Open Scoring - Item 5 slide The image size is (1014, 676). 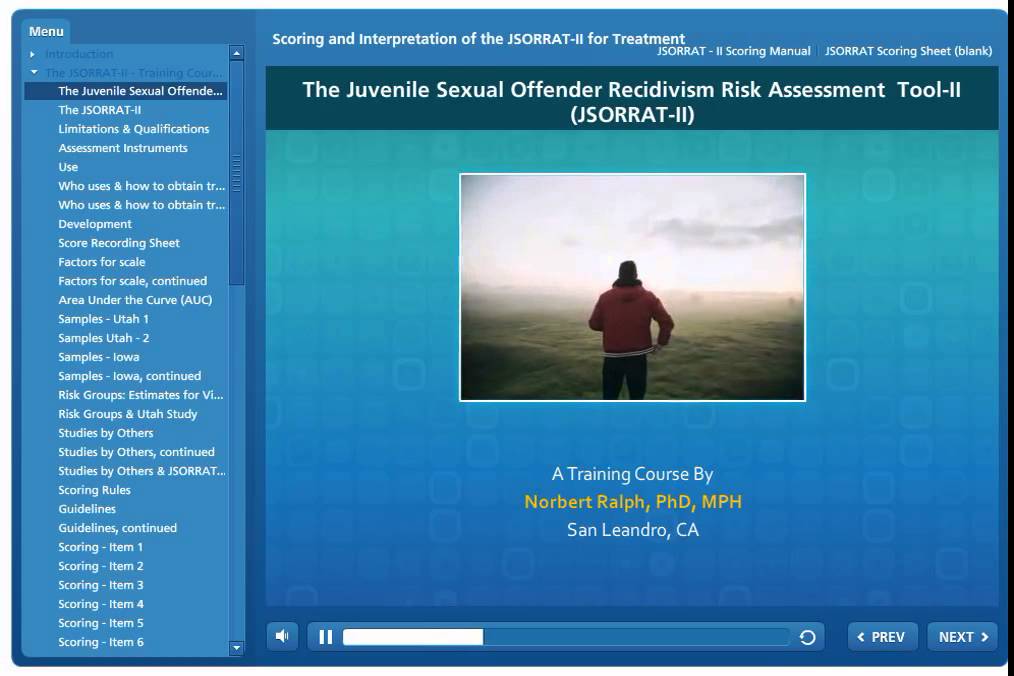coord(101,623)
